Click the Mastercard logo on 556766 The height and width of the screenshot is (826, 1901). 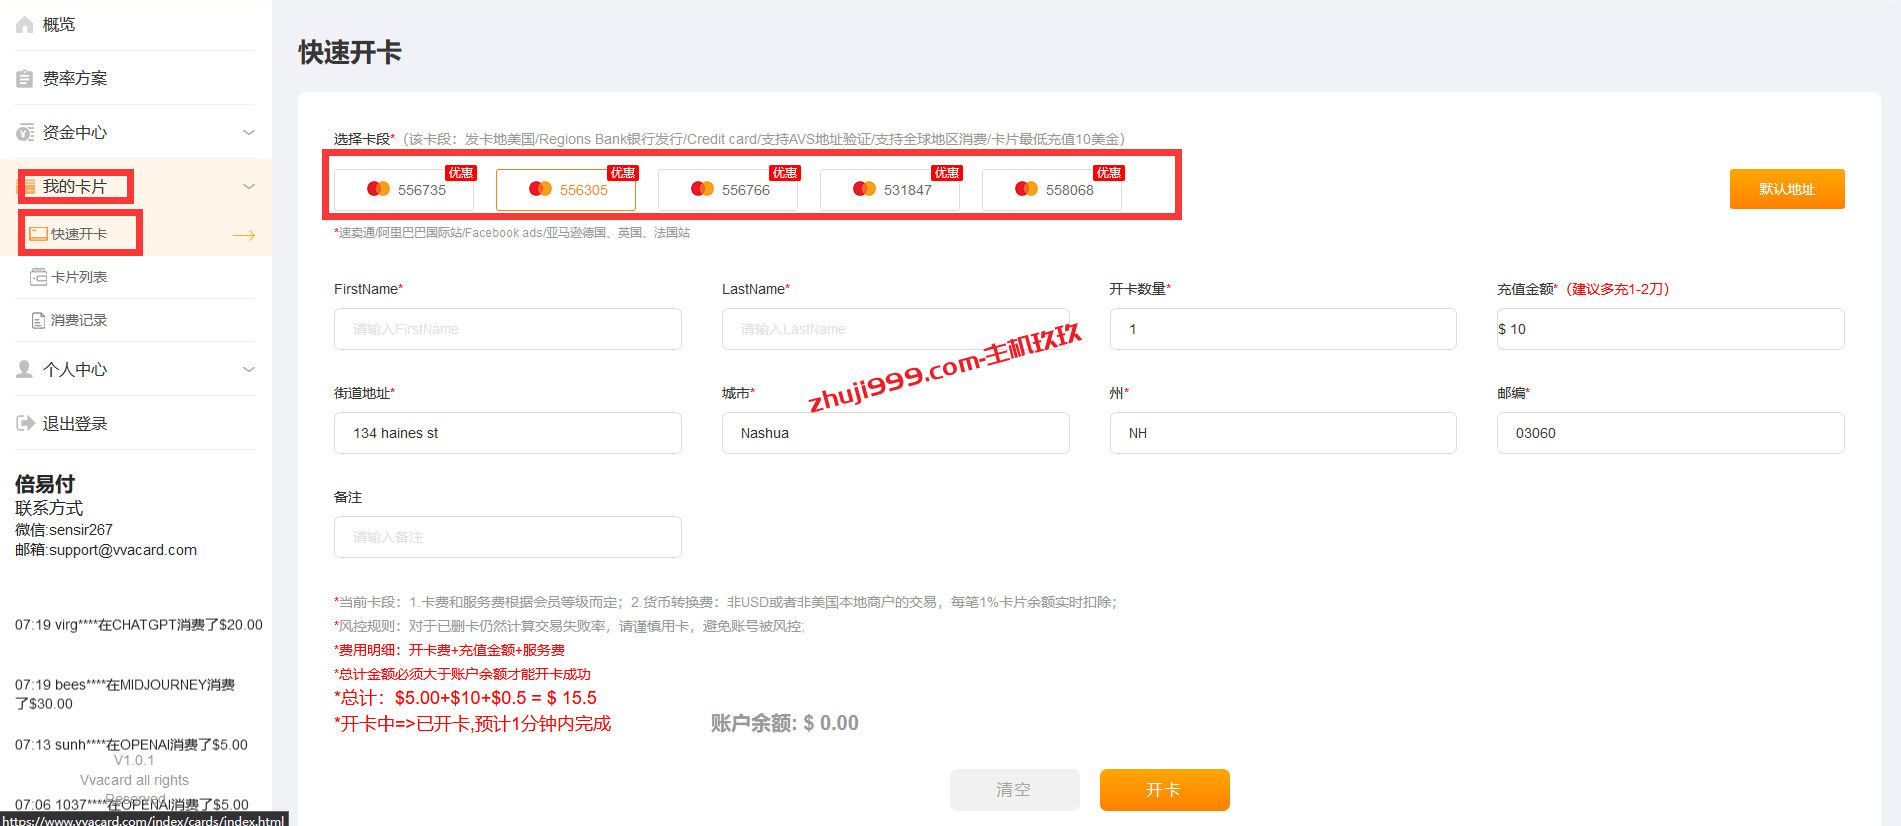702,188
